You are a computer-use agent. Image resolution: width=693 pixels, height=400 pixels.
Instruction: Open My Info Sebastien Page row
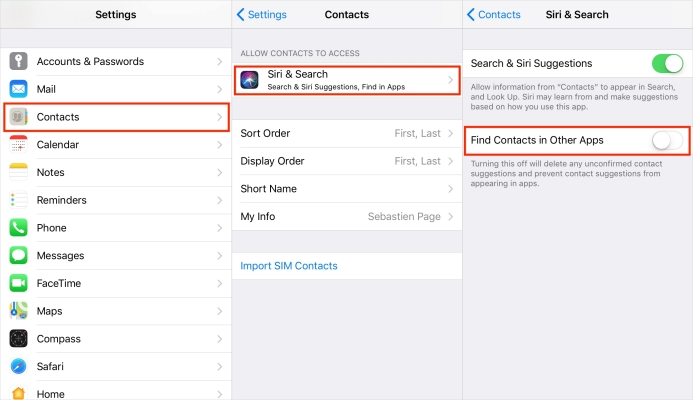pos(346,216)
